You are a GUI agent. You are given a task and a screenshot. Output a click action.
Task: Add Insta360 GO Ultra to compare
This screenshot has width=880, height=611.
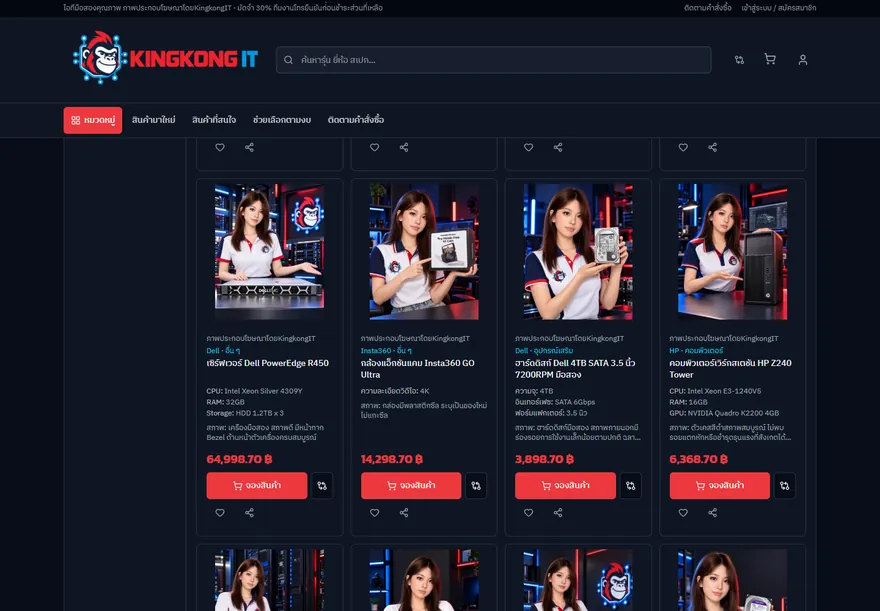pos(476,485)
